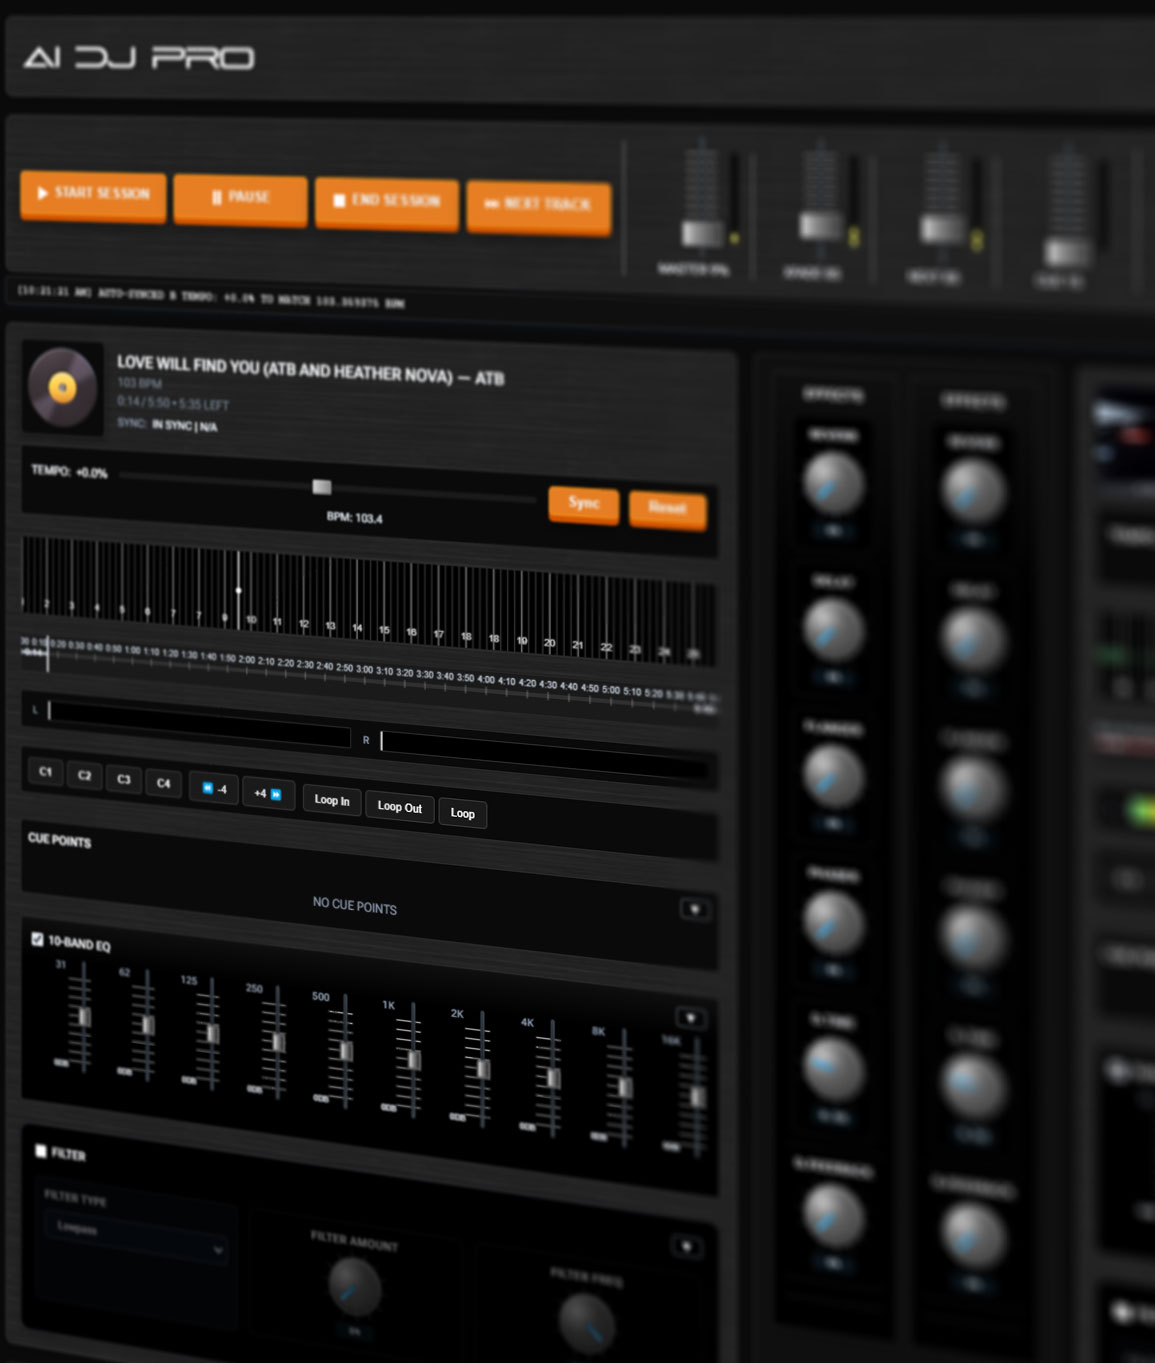
Task: Disable the 10-Band EQ checkbox
Action: 37,939
